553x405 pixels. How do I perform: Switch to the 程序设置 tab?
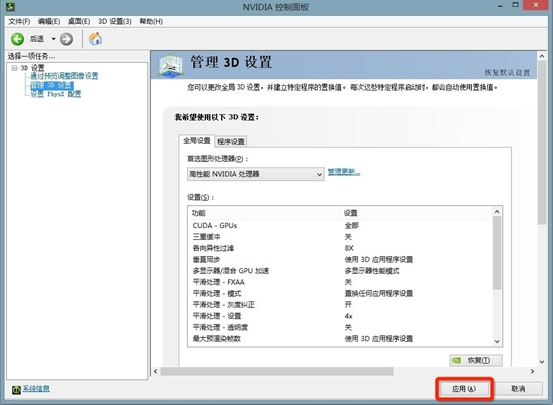(231, 142)
